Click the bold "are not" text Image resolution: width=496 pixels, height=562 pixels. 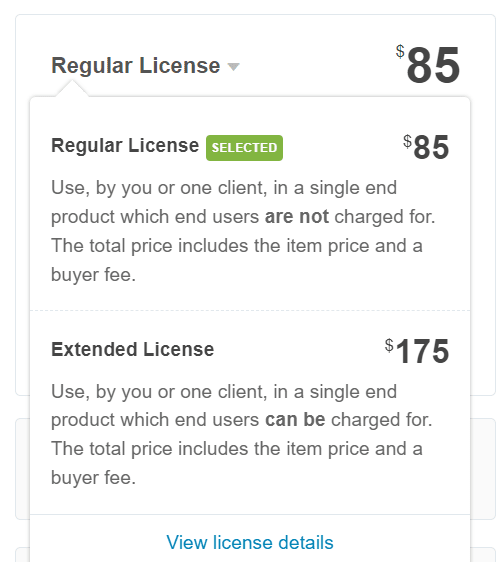click(296, 216)
